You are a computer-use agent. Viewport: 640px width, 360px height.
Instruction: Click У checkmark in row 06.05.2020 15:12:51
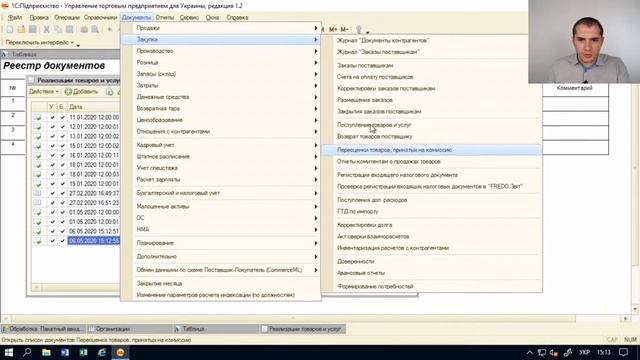[x=52, y=231]
